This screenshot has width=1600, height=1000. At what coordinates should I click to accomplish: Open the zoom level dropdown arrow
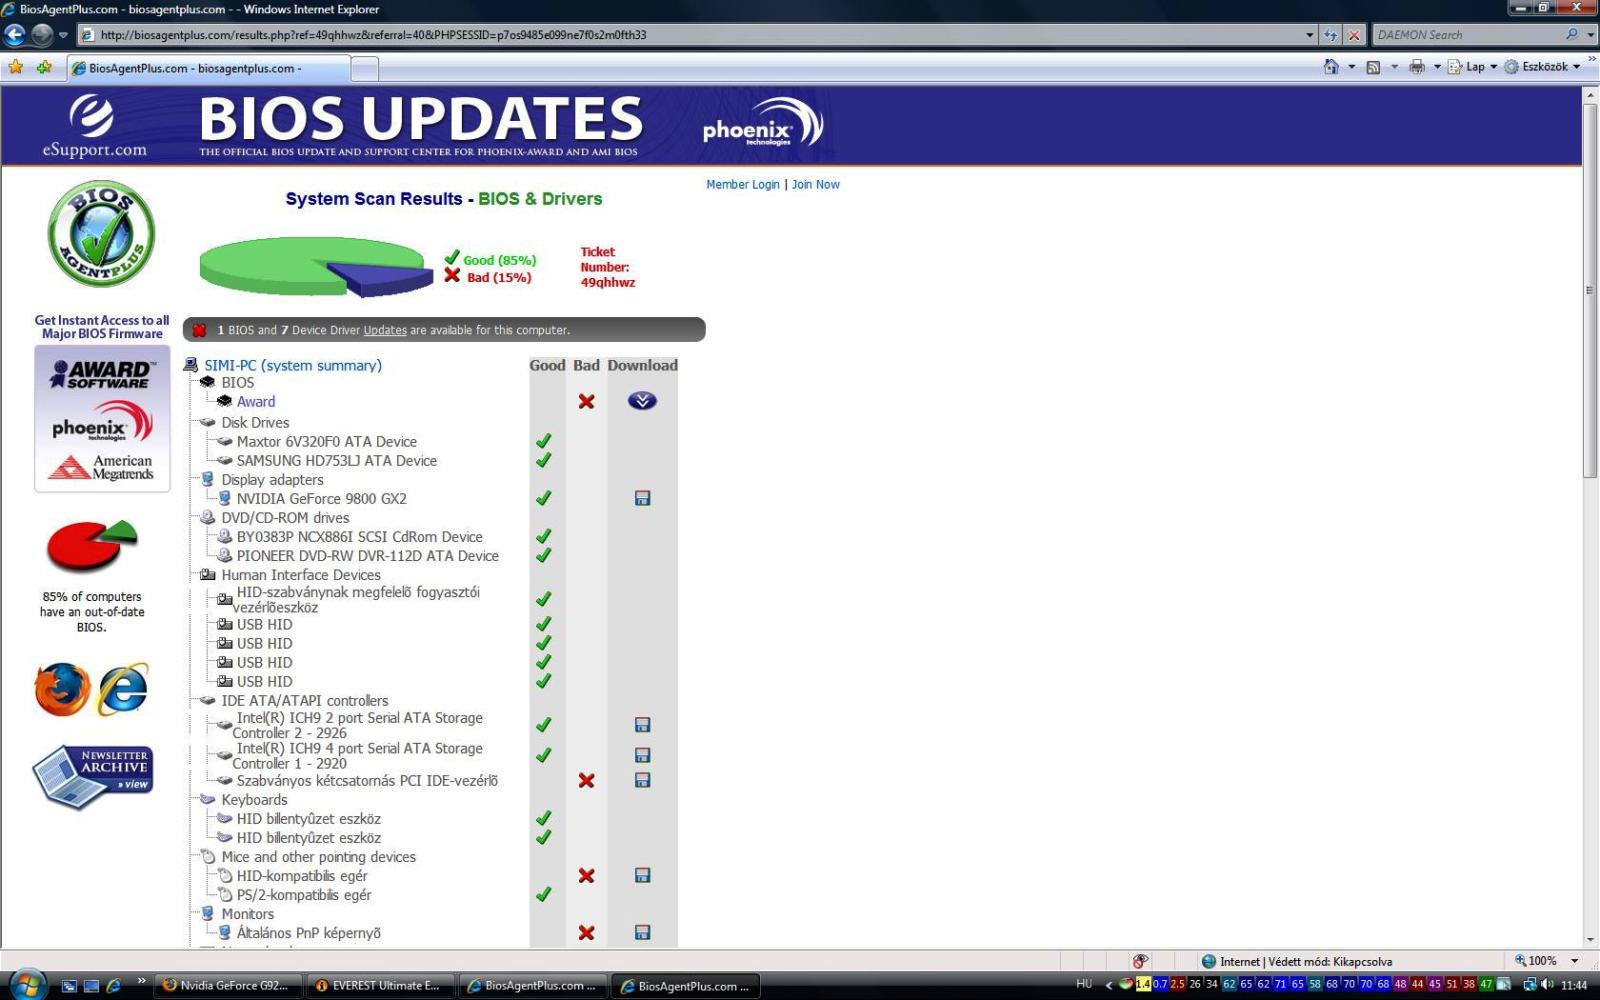[x=1574, y=961]
